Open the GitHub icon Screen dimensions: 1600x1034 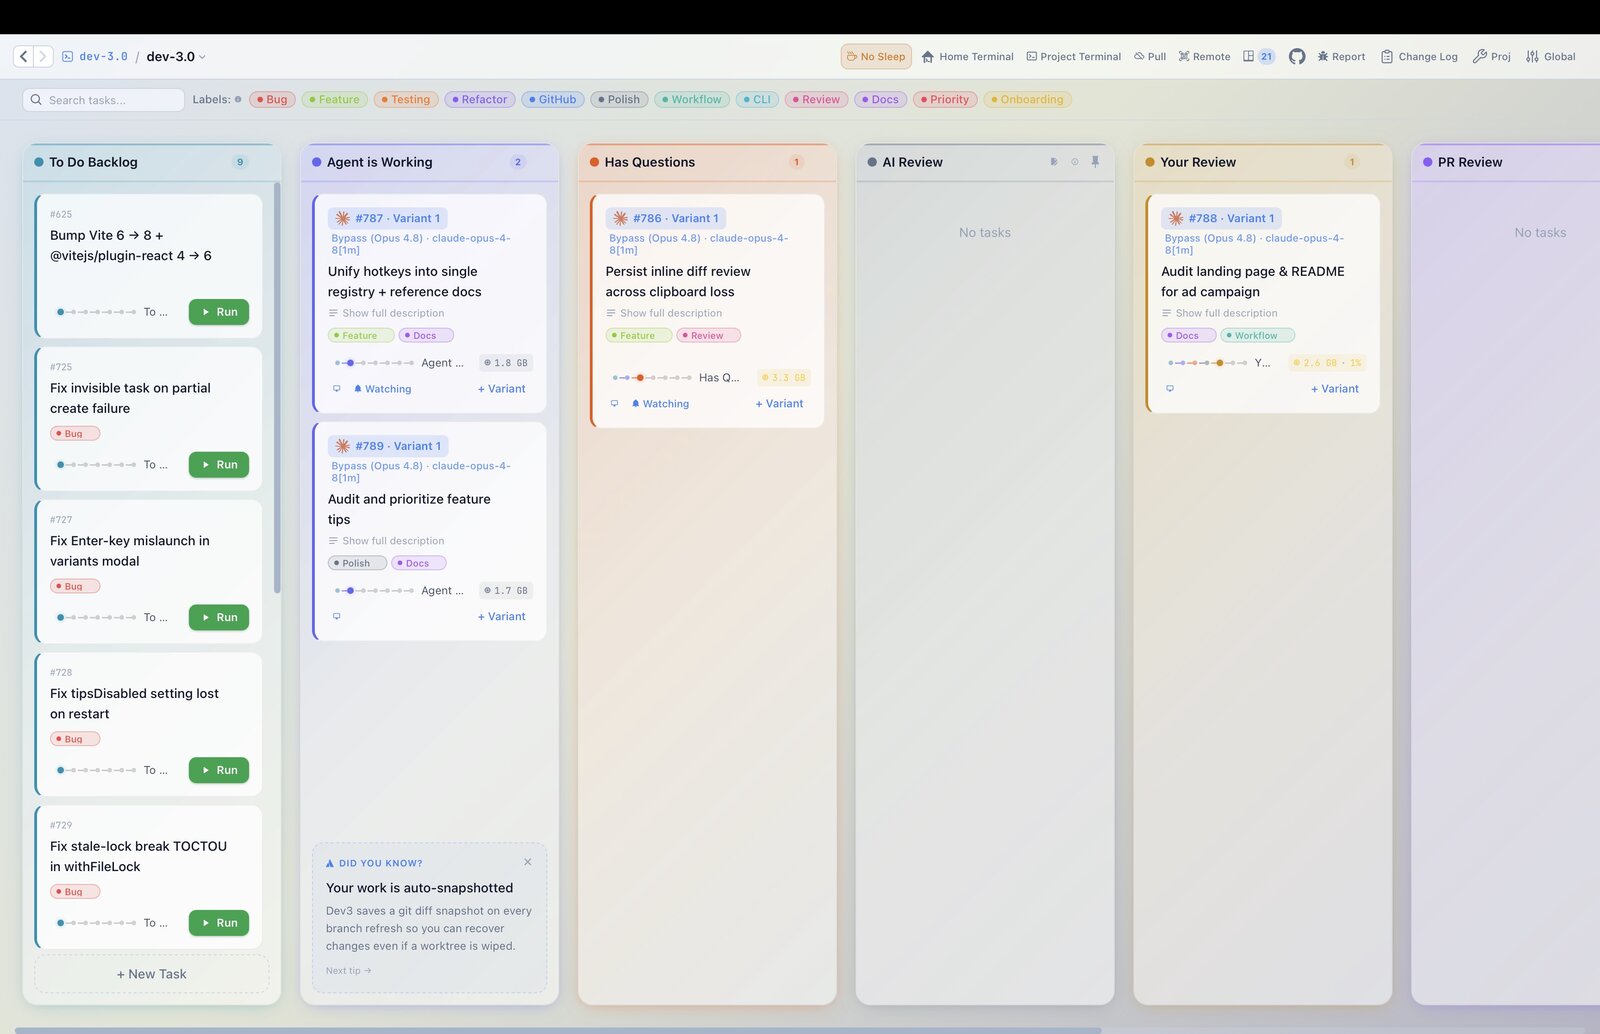point(1297,57)
